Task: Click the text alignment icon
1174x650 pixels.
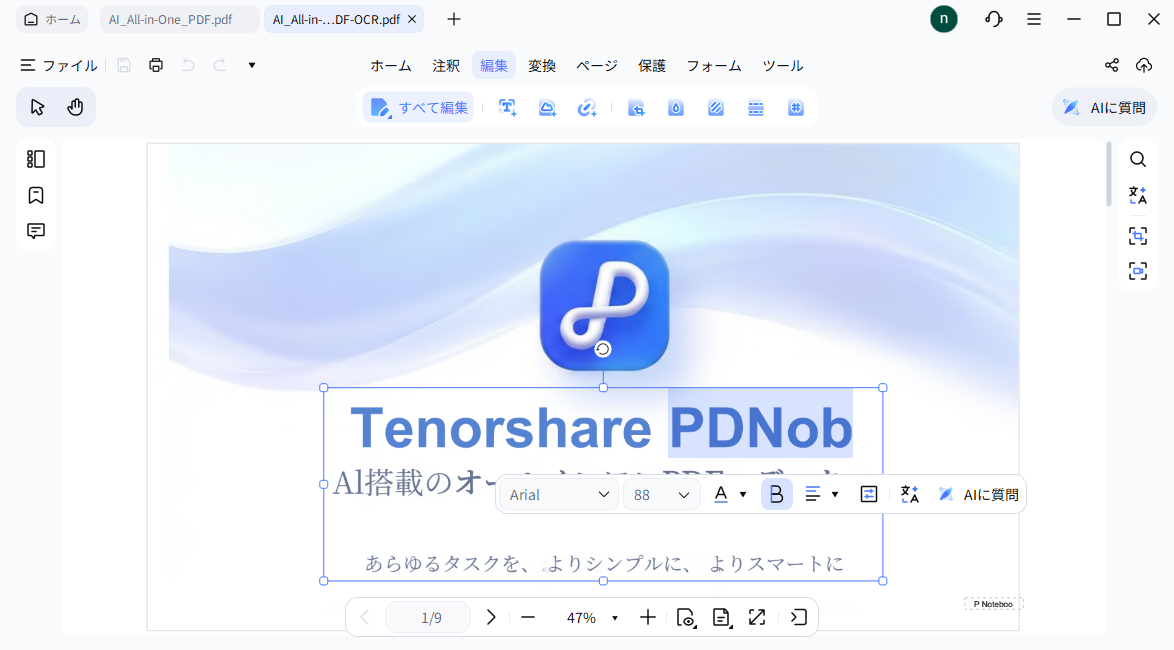Action: (x=813, y=494)
